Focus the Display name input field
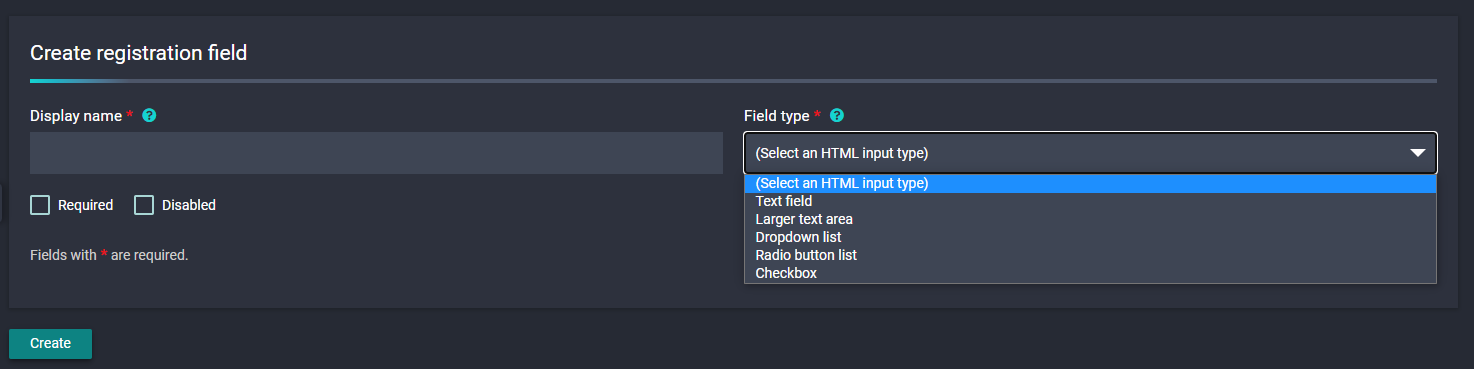This screenshot has height=369, width=1474. click(376, 153)
